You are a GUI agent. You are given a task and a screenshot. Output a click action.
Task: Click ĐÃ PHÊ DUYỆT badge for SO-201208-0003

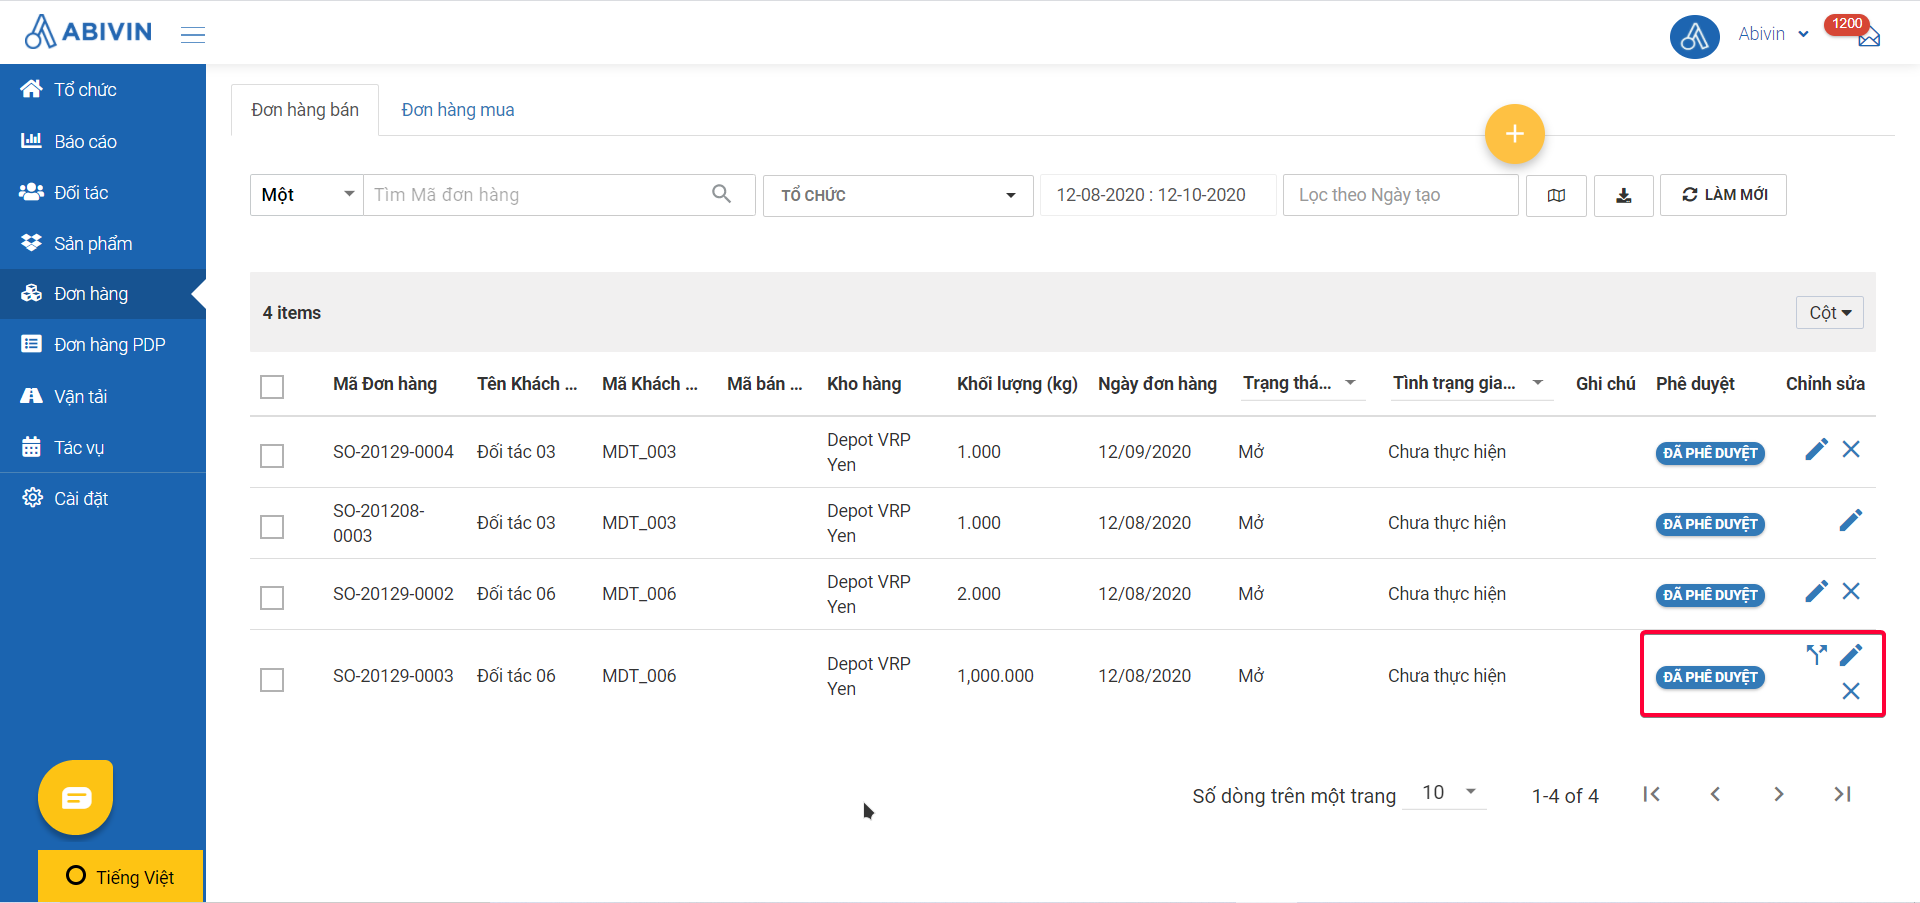tap(1710, 524)
